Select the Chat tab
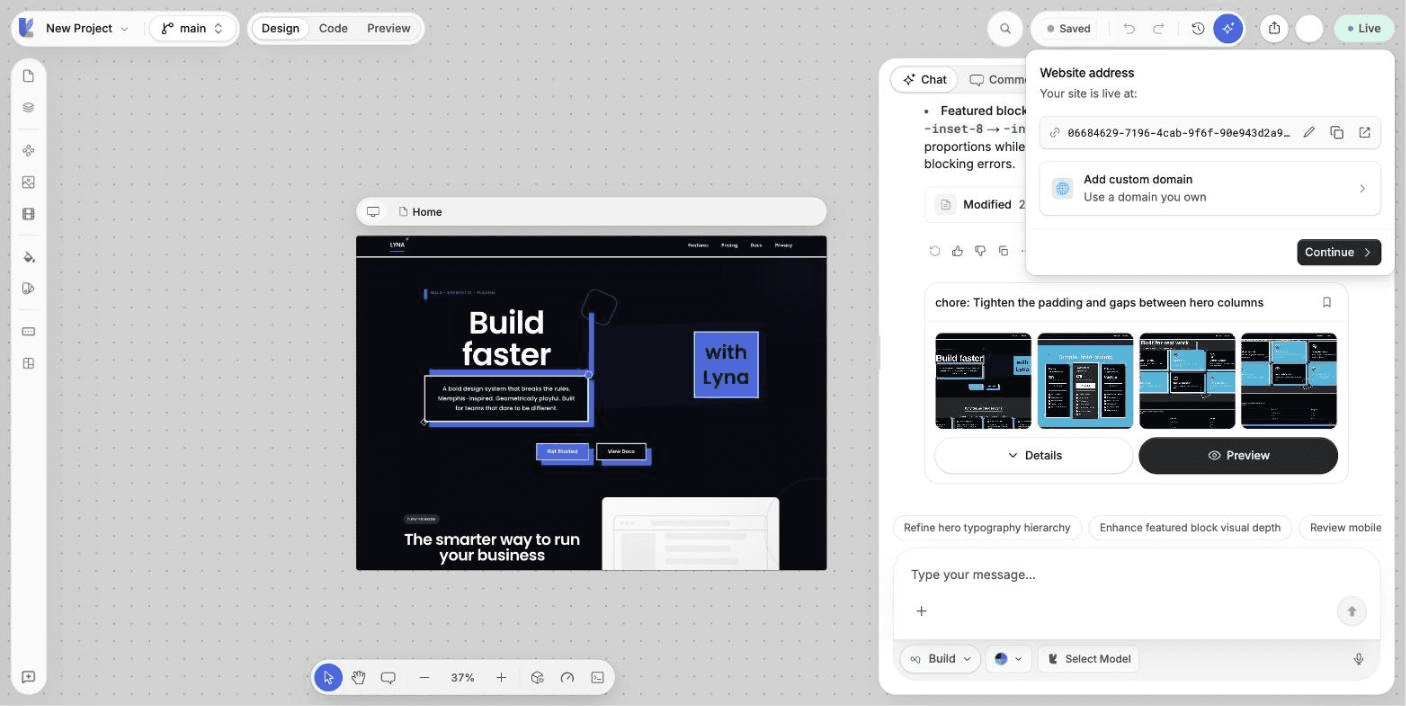 (x=924, y=80)
